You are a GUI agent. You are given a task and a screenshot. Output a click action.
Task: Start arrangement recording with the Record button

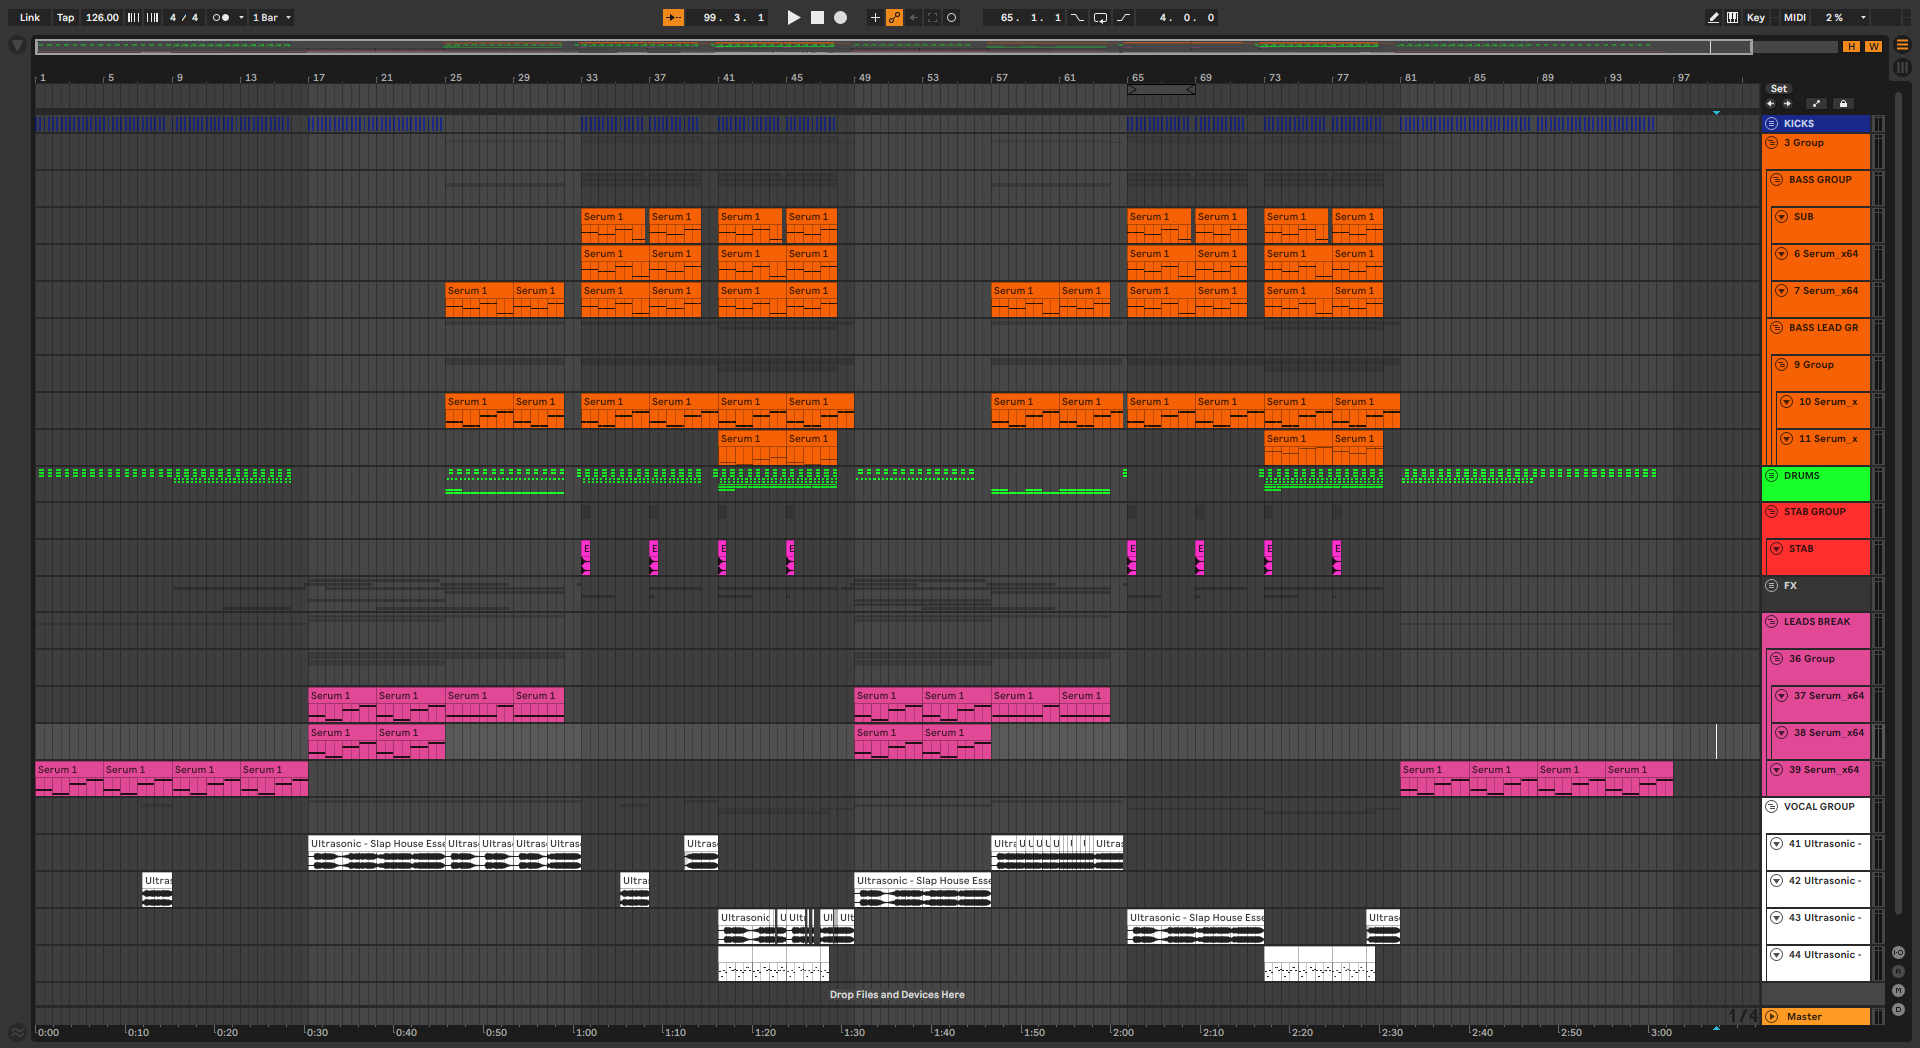pyautogui.click(x=840, y=17)
